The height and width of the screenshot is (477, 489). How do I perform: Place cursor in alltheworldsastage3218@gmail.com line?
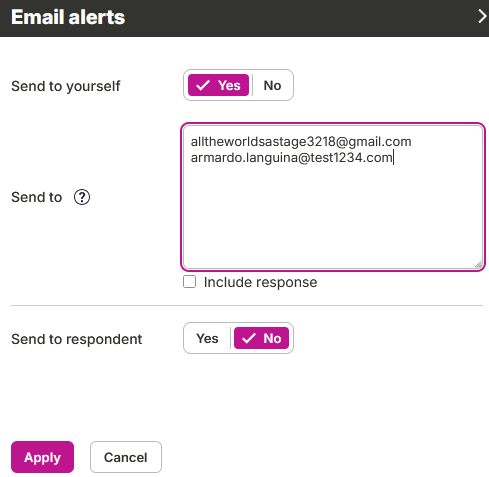pos(301,142)
